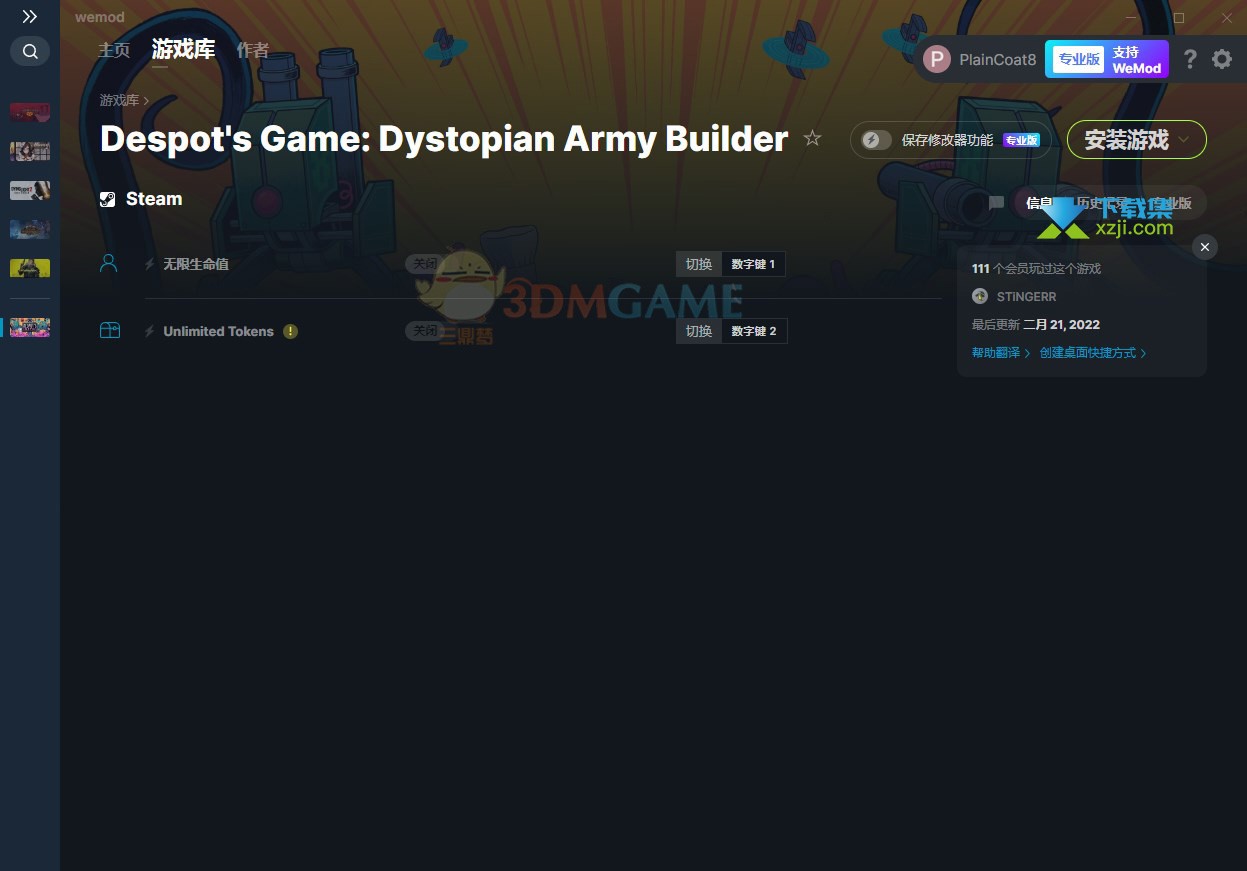Image resolution: width=1247 pixels, height=871 pixels.
Task: Click the Steam platform icon
Action: click(x=108, y=199)
